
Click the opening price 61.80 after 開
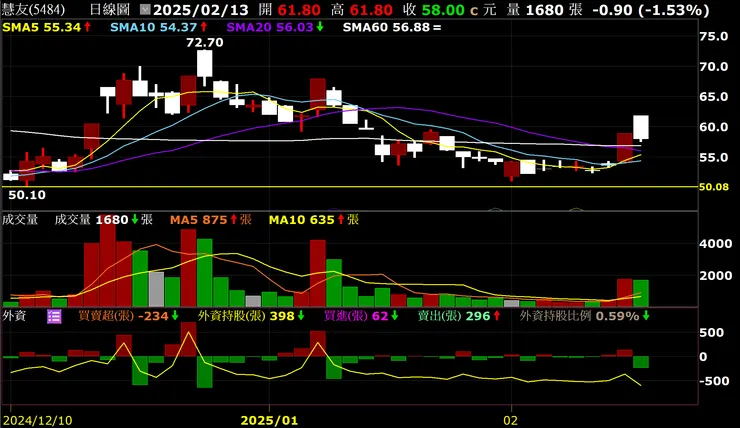[x=299, y=10]
